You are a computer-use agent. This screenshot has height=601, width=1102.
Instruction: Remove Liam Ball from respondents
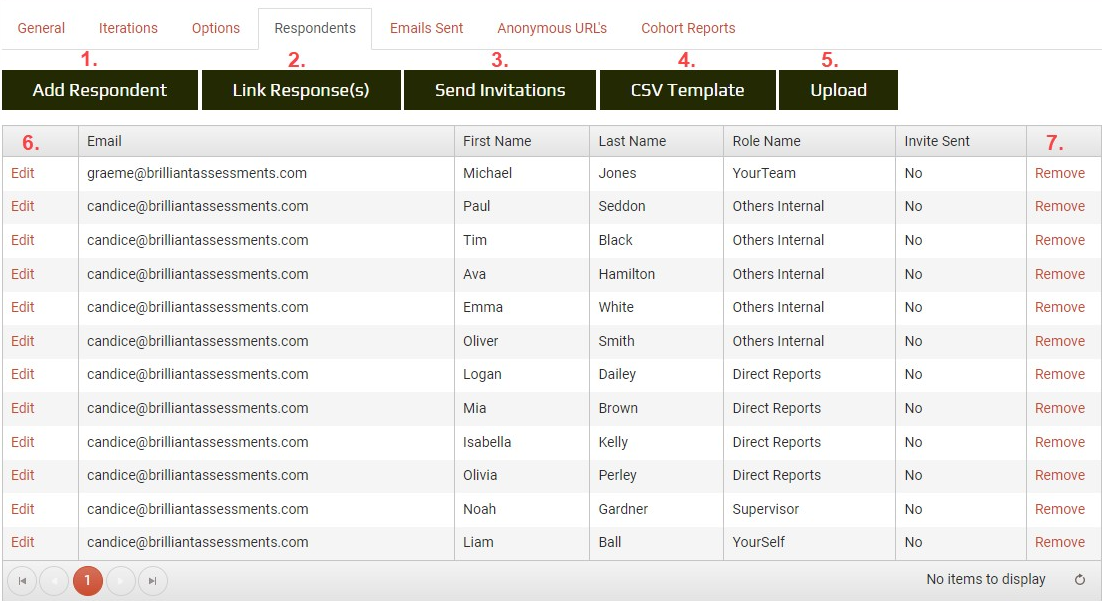click(1059, 542)
